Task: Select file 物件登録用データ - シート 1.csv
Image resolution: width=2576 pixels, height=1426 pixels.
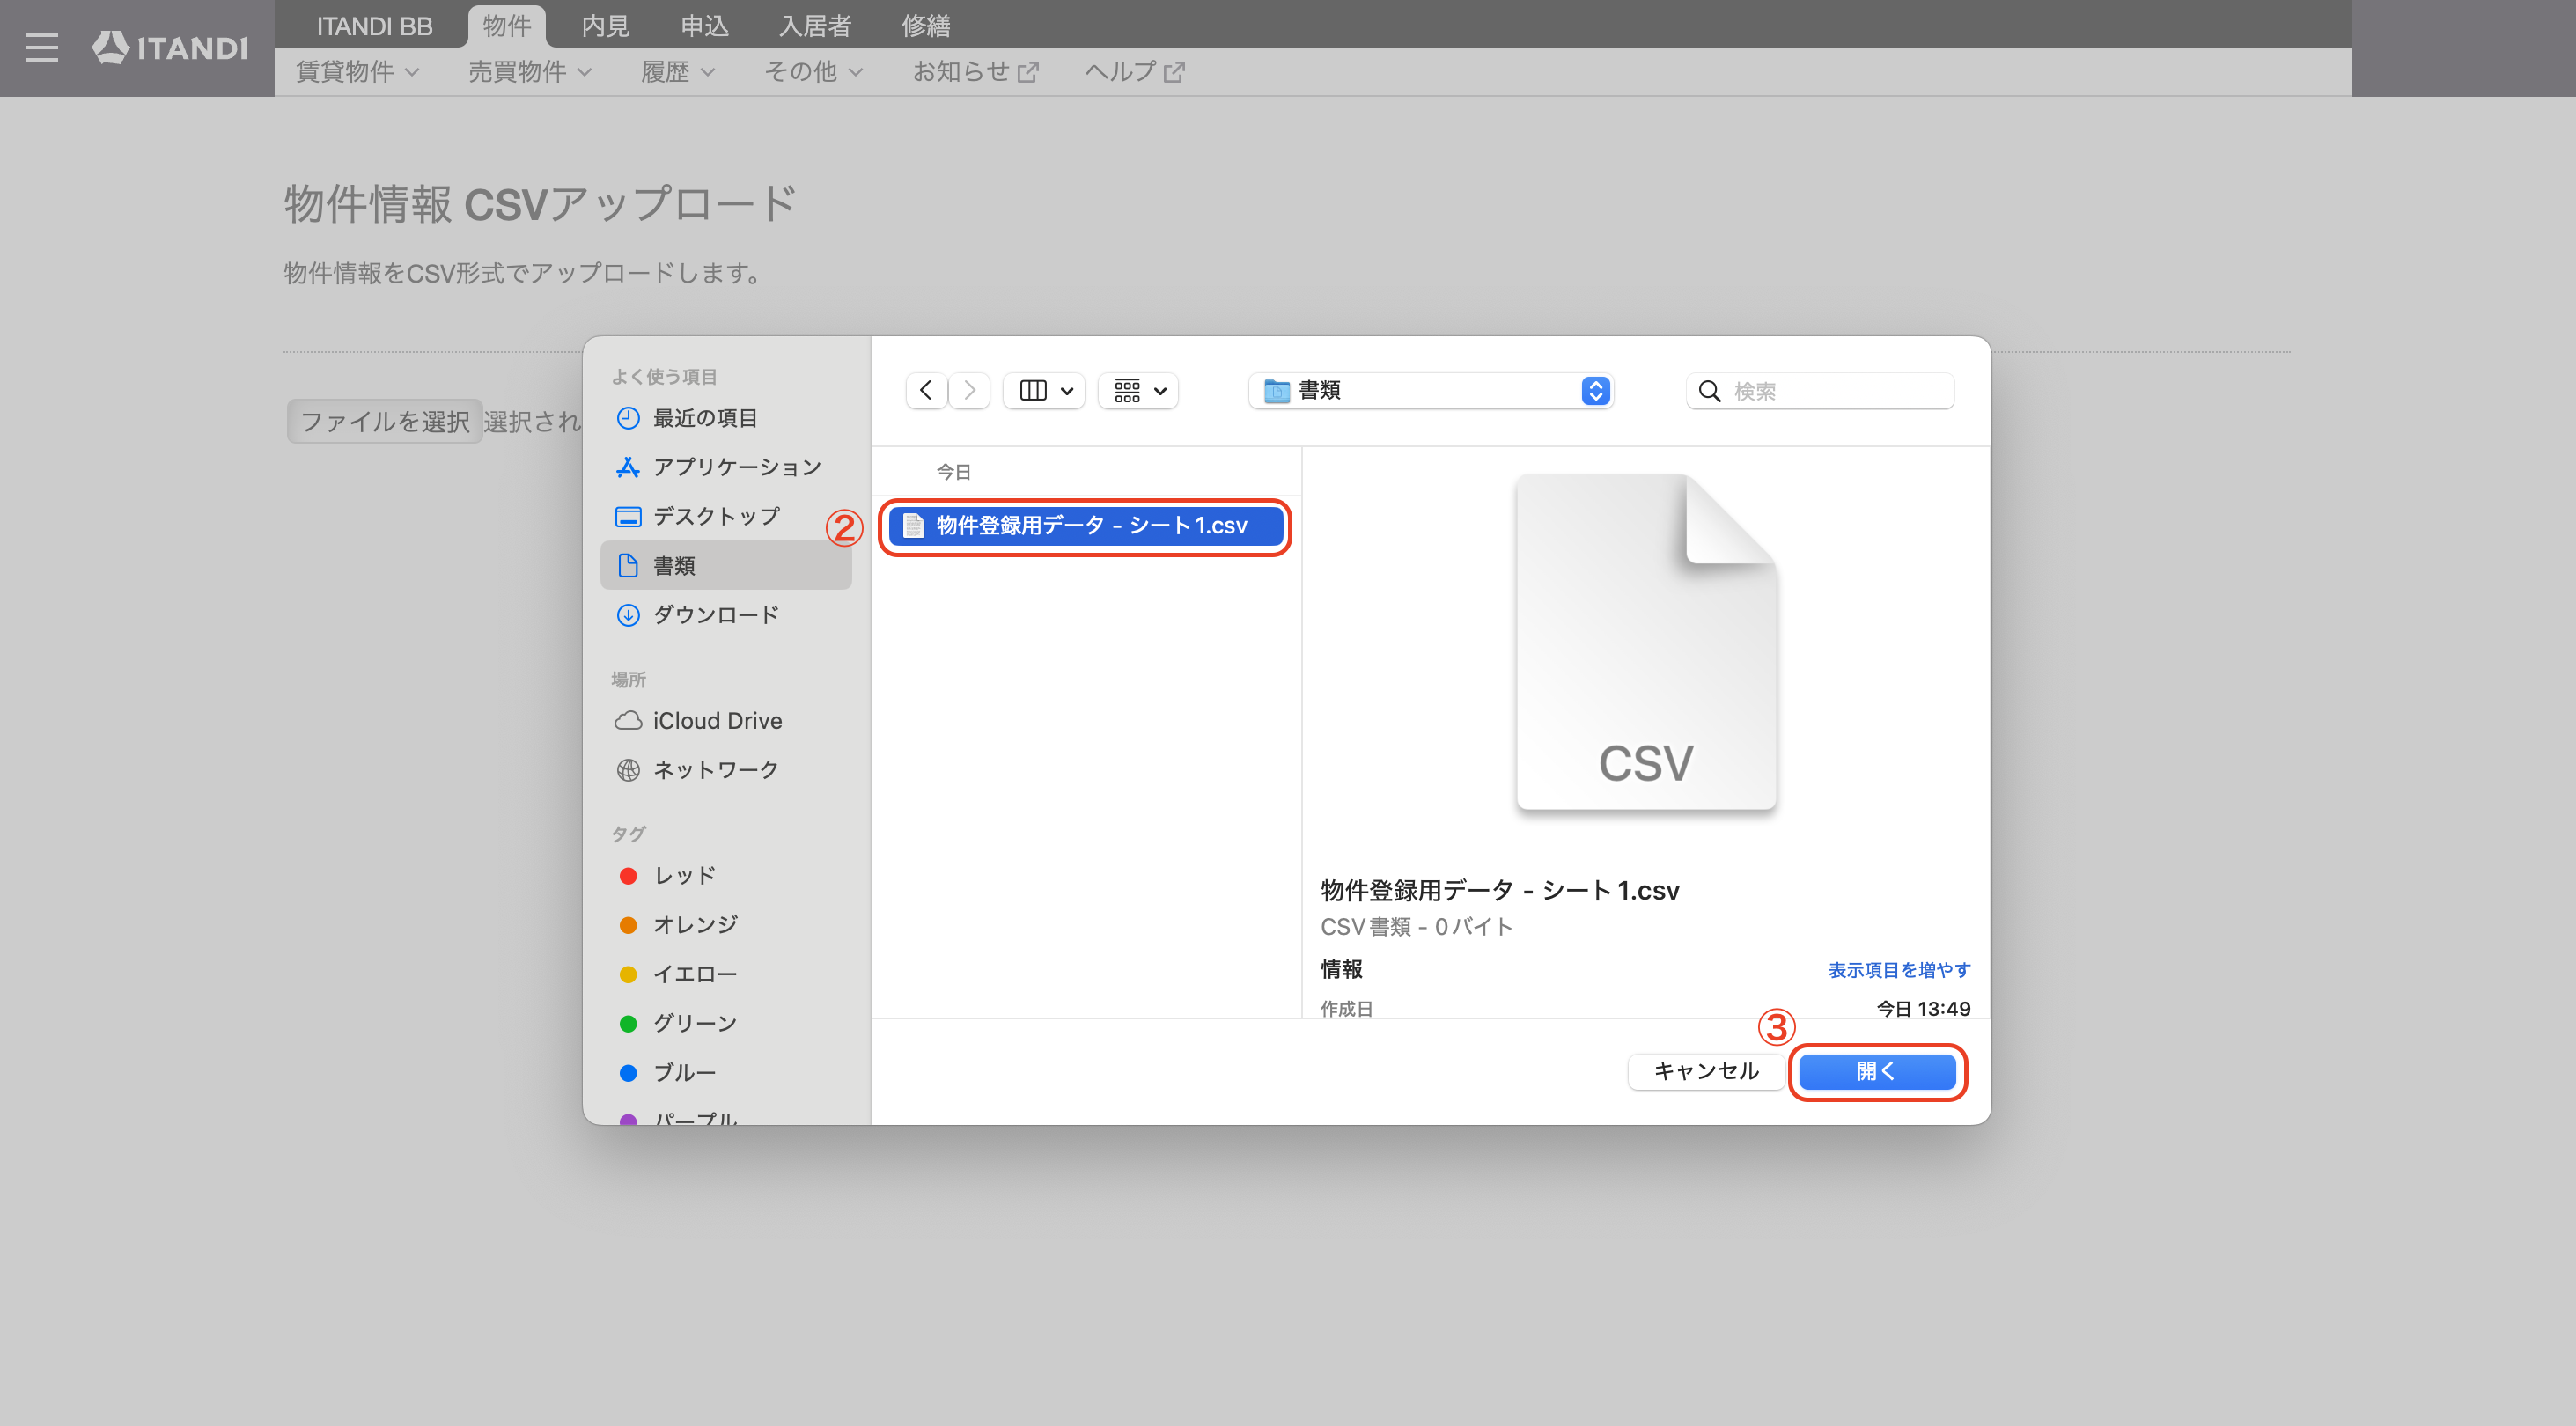Action: click(1086, 525)
